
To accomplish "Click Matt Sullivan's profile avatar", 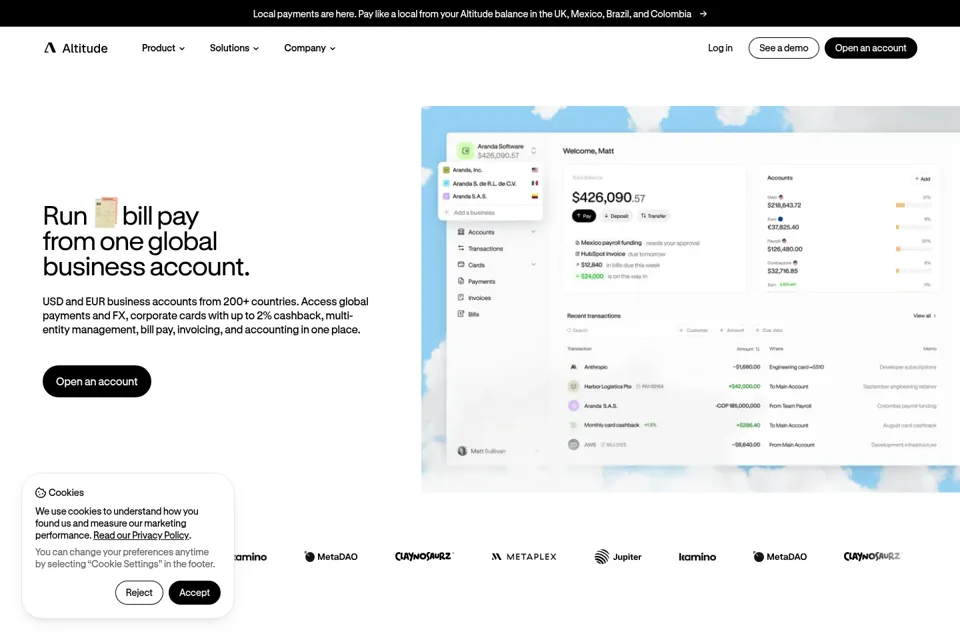I will tap(462, 451).
